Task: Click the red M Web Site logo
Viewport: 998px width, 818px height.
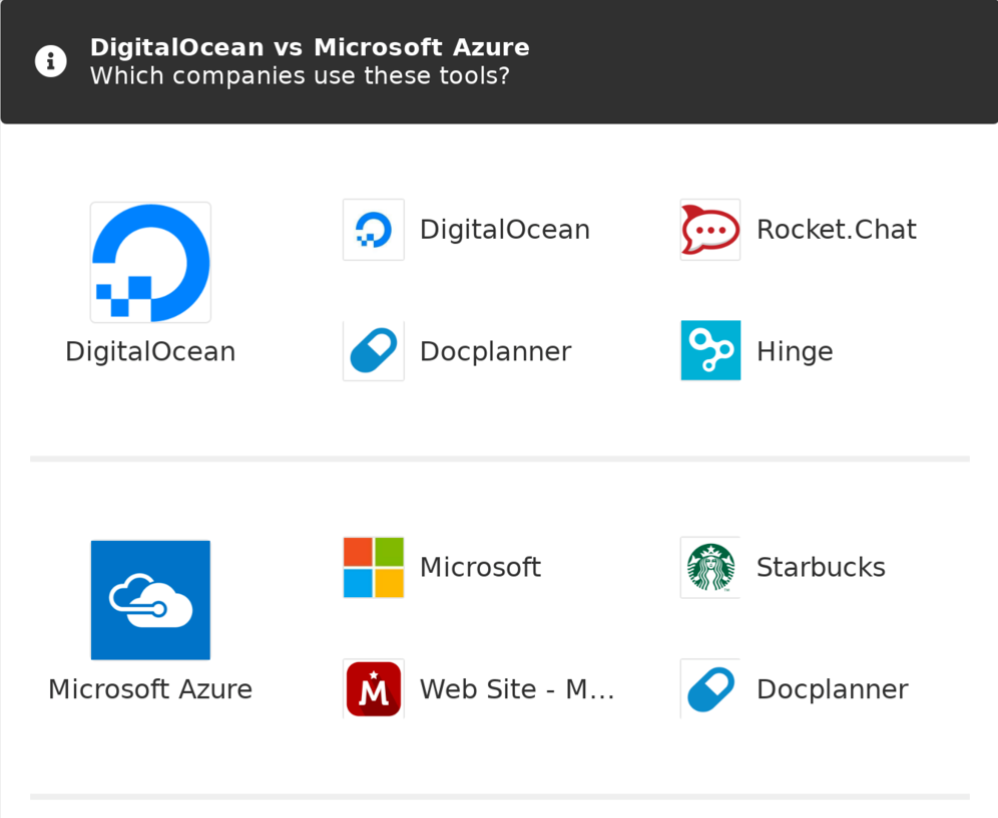Action: tap(374, 689)
